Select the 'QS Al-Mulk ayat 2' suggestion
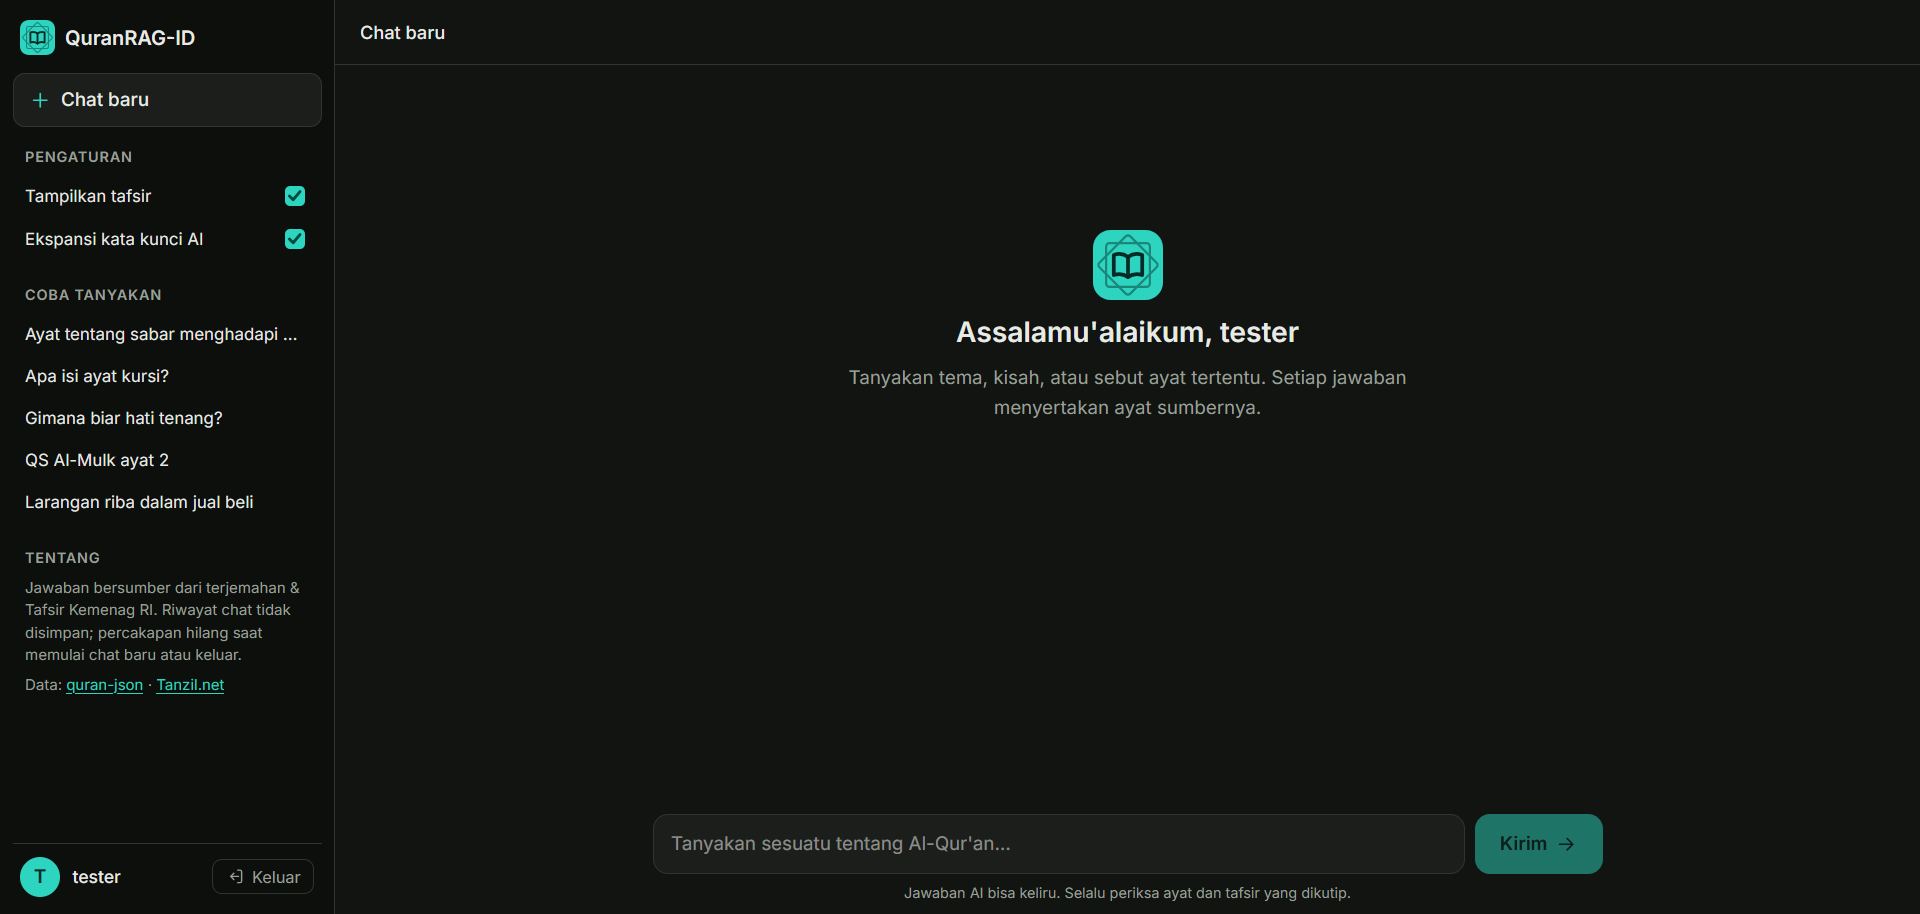The height and width of the screenshot is (914, 1920). (97, 460)
